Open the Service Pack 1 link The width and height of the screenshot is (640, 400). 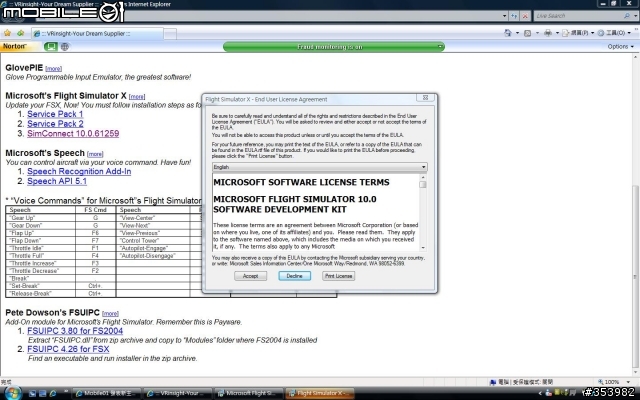pyautogui.click(x=55, y=114)
